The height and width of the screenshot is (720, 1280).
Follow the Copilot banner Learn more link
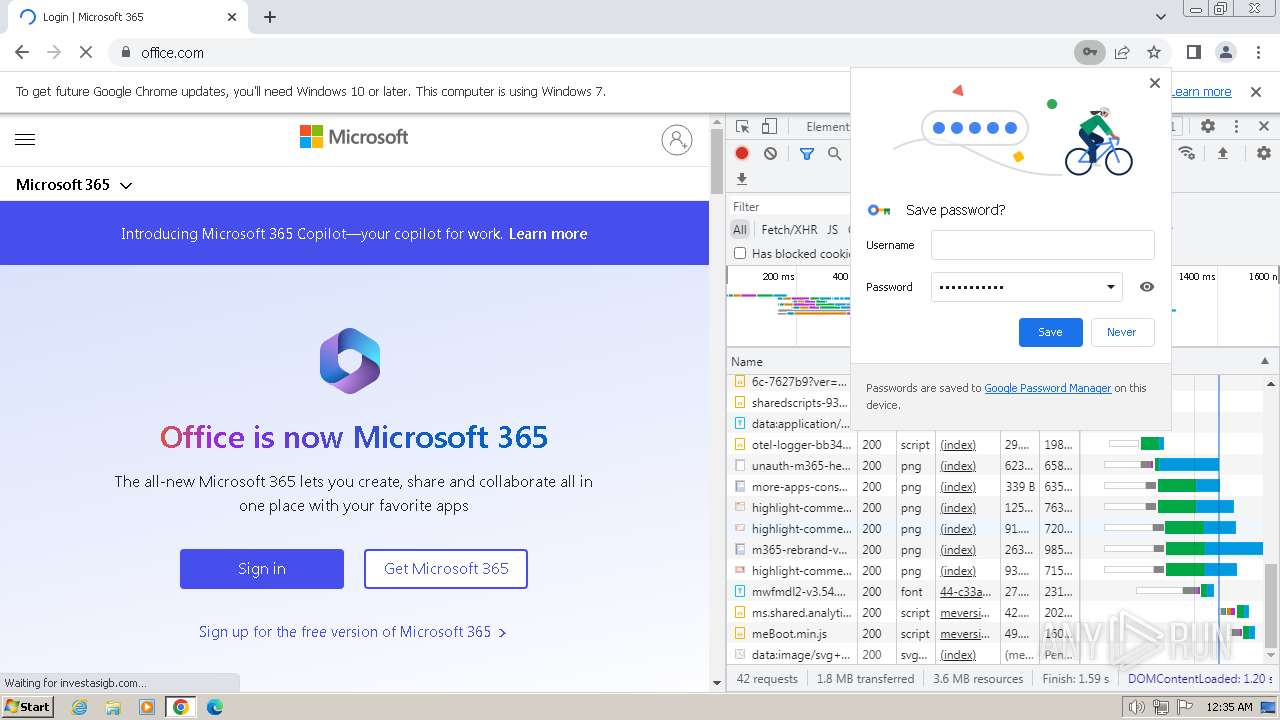(x=548, y=234)
